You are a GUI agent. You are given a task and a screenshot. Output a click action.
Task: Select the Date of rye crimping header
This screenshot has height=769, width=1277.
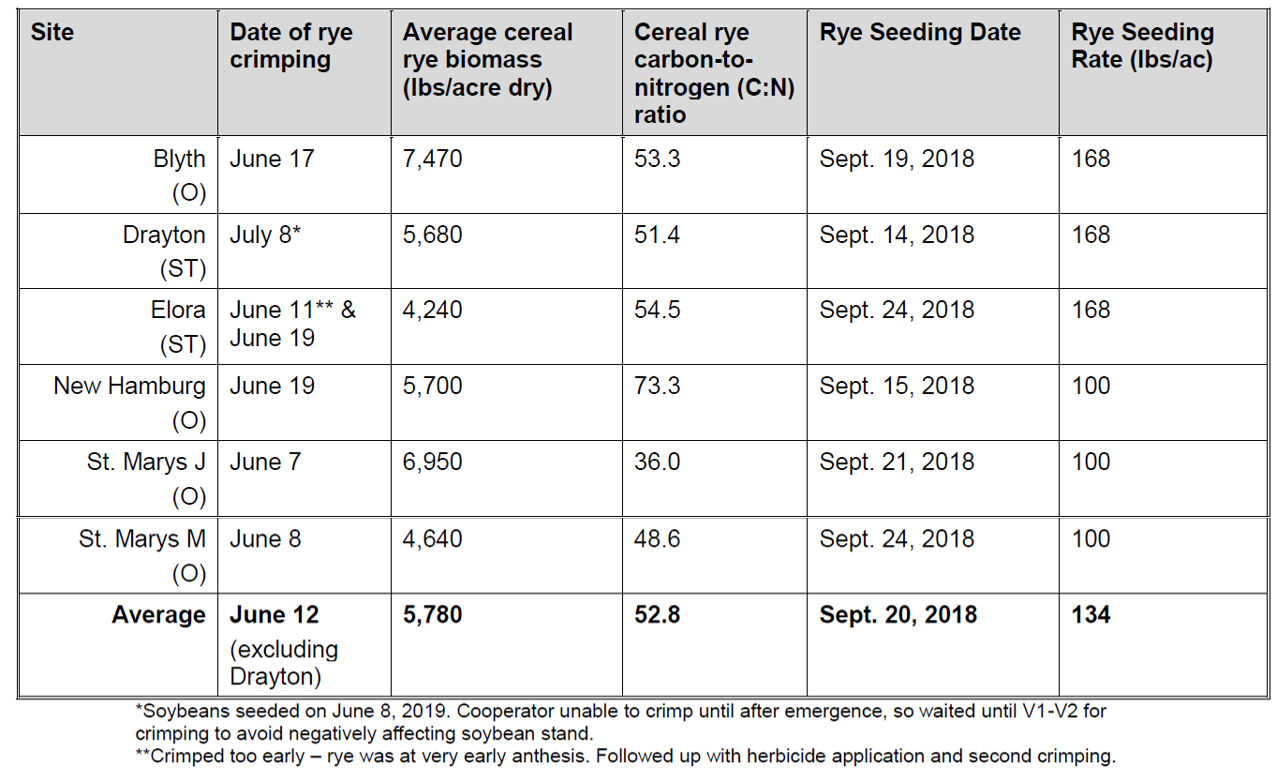coord(291,46)
